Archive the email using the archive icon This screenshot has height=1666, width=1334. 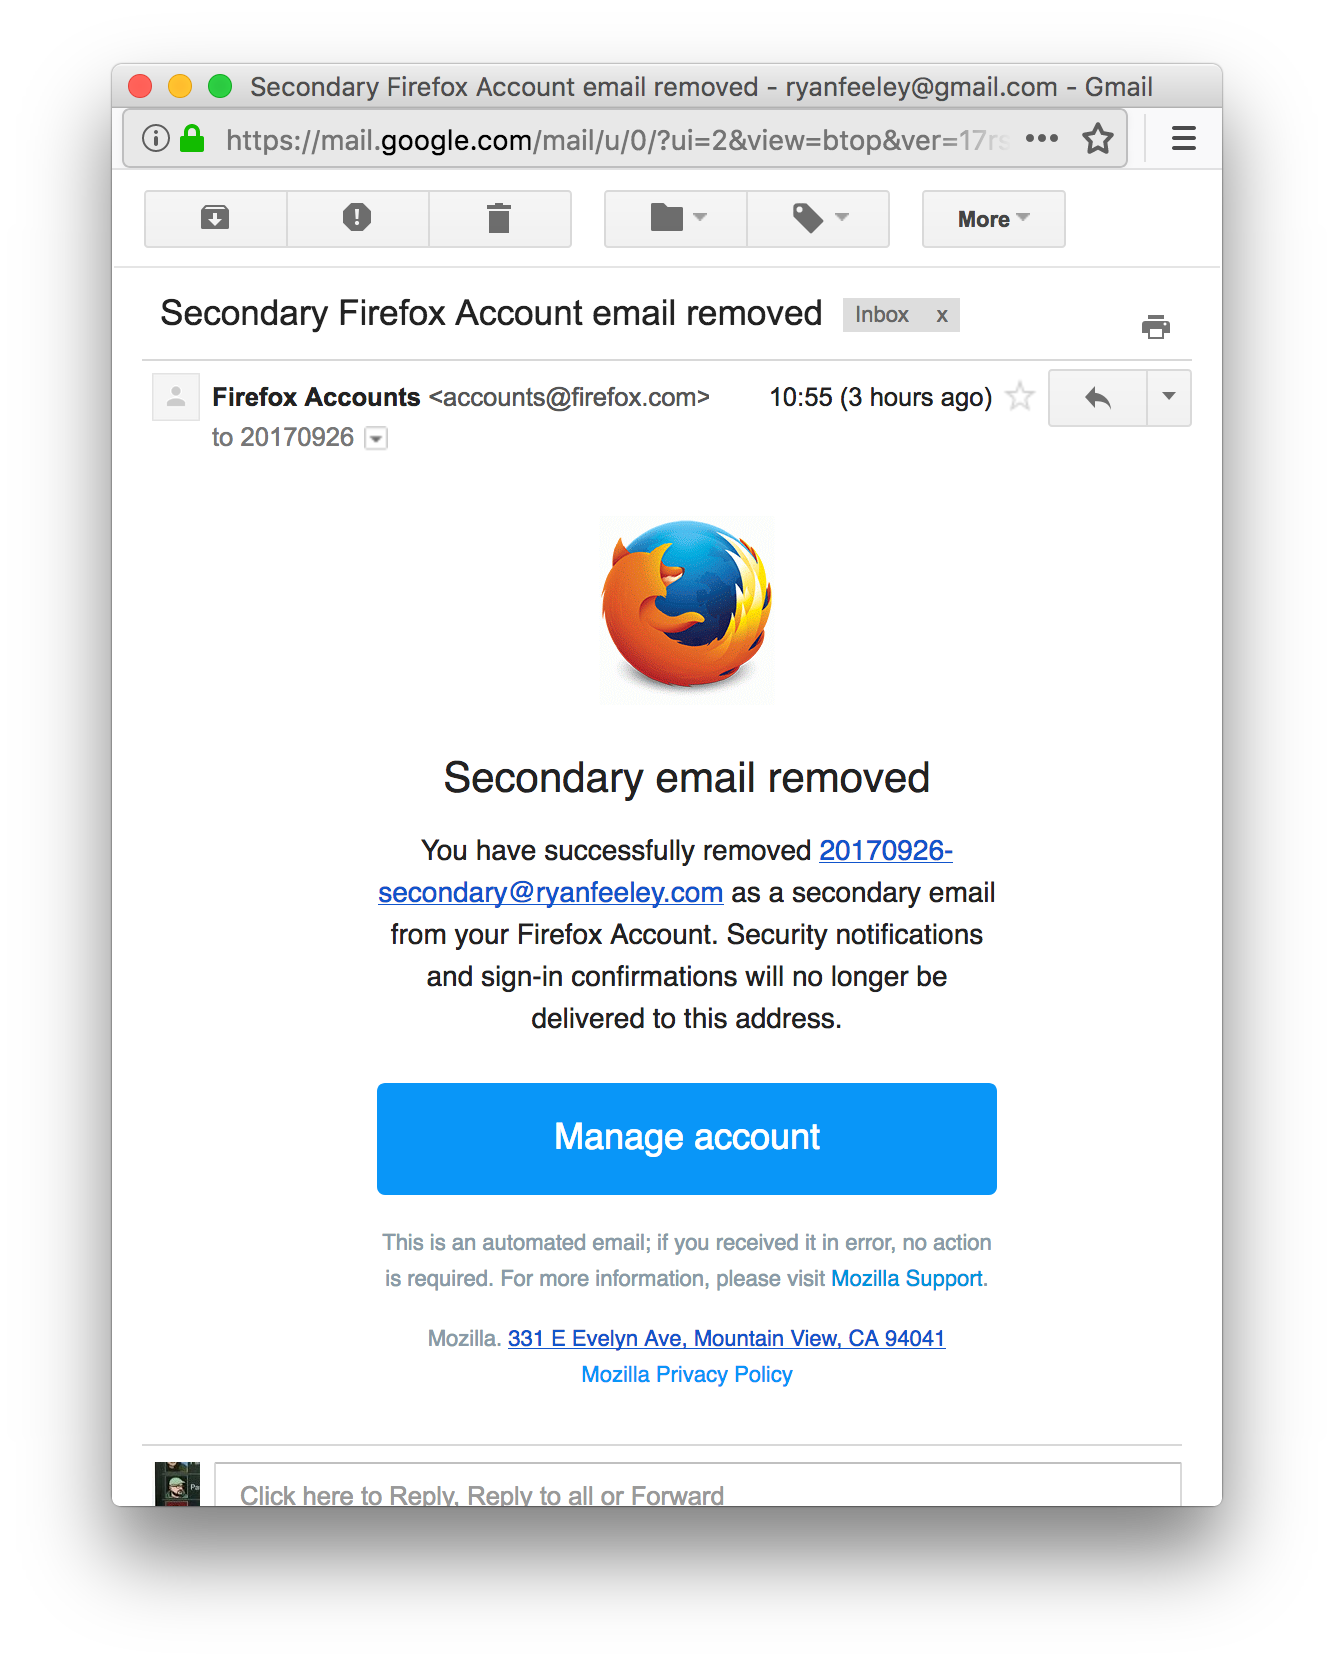click(214, 218)
